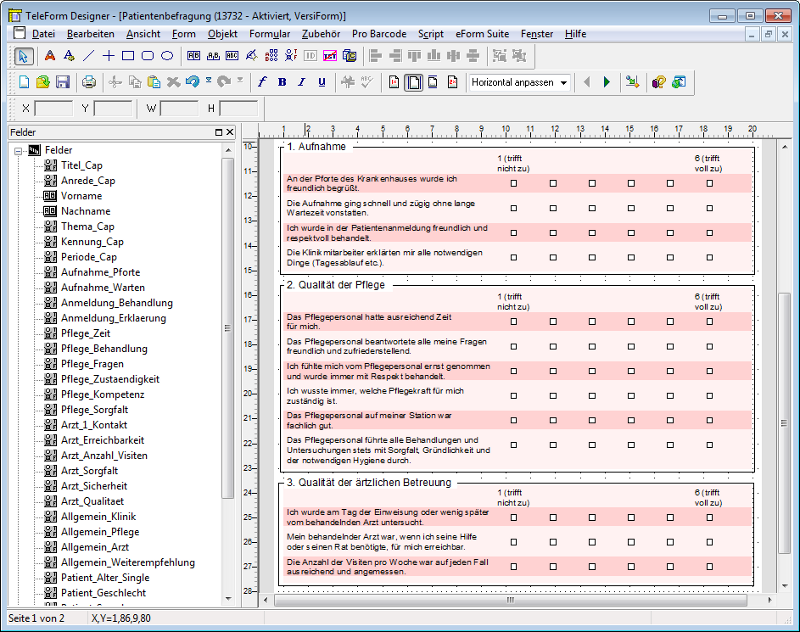Click the X coordinate input field
The image size is (800, 632).
pos(53,108)
